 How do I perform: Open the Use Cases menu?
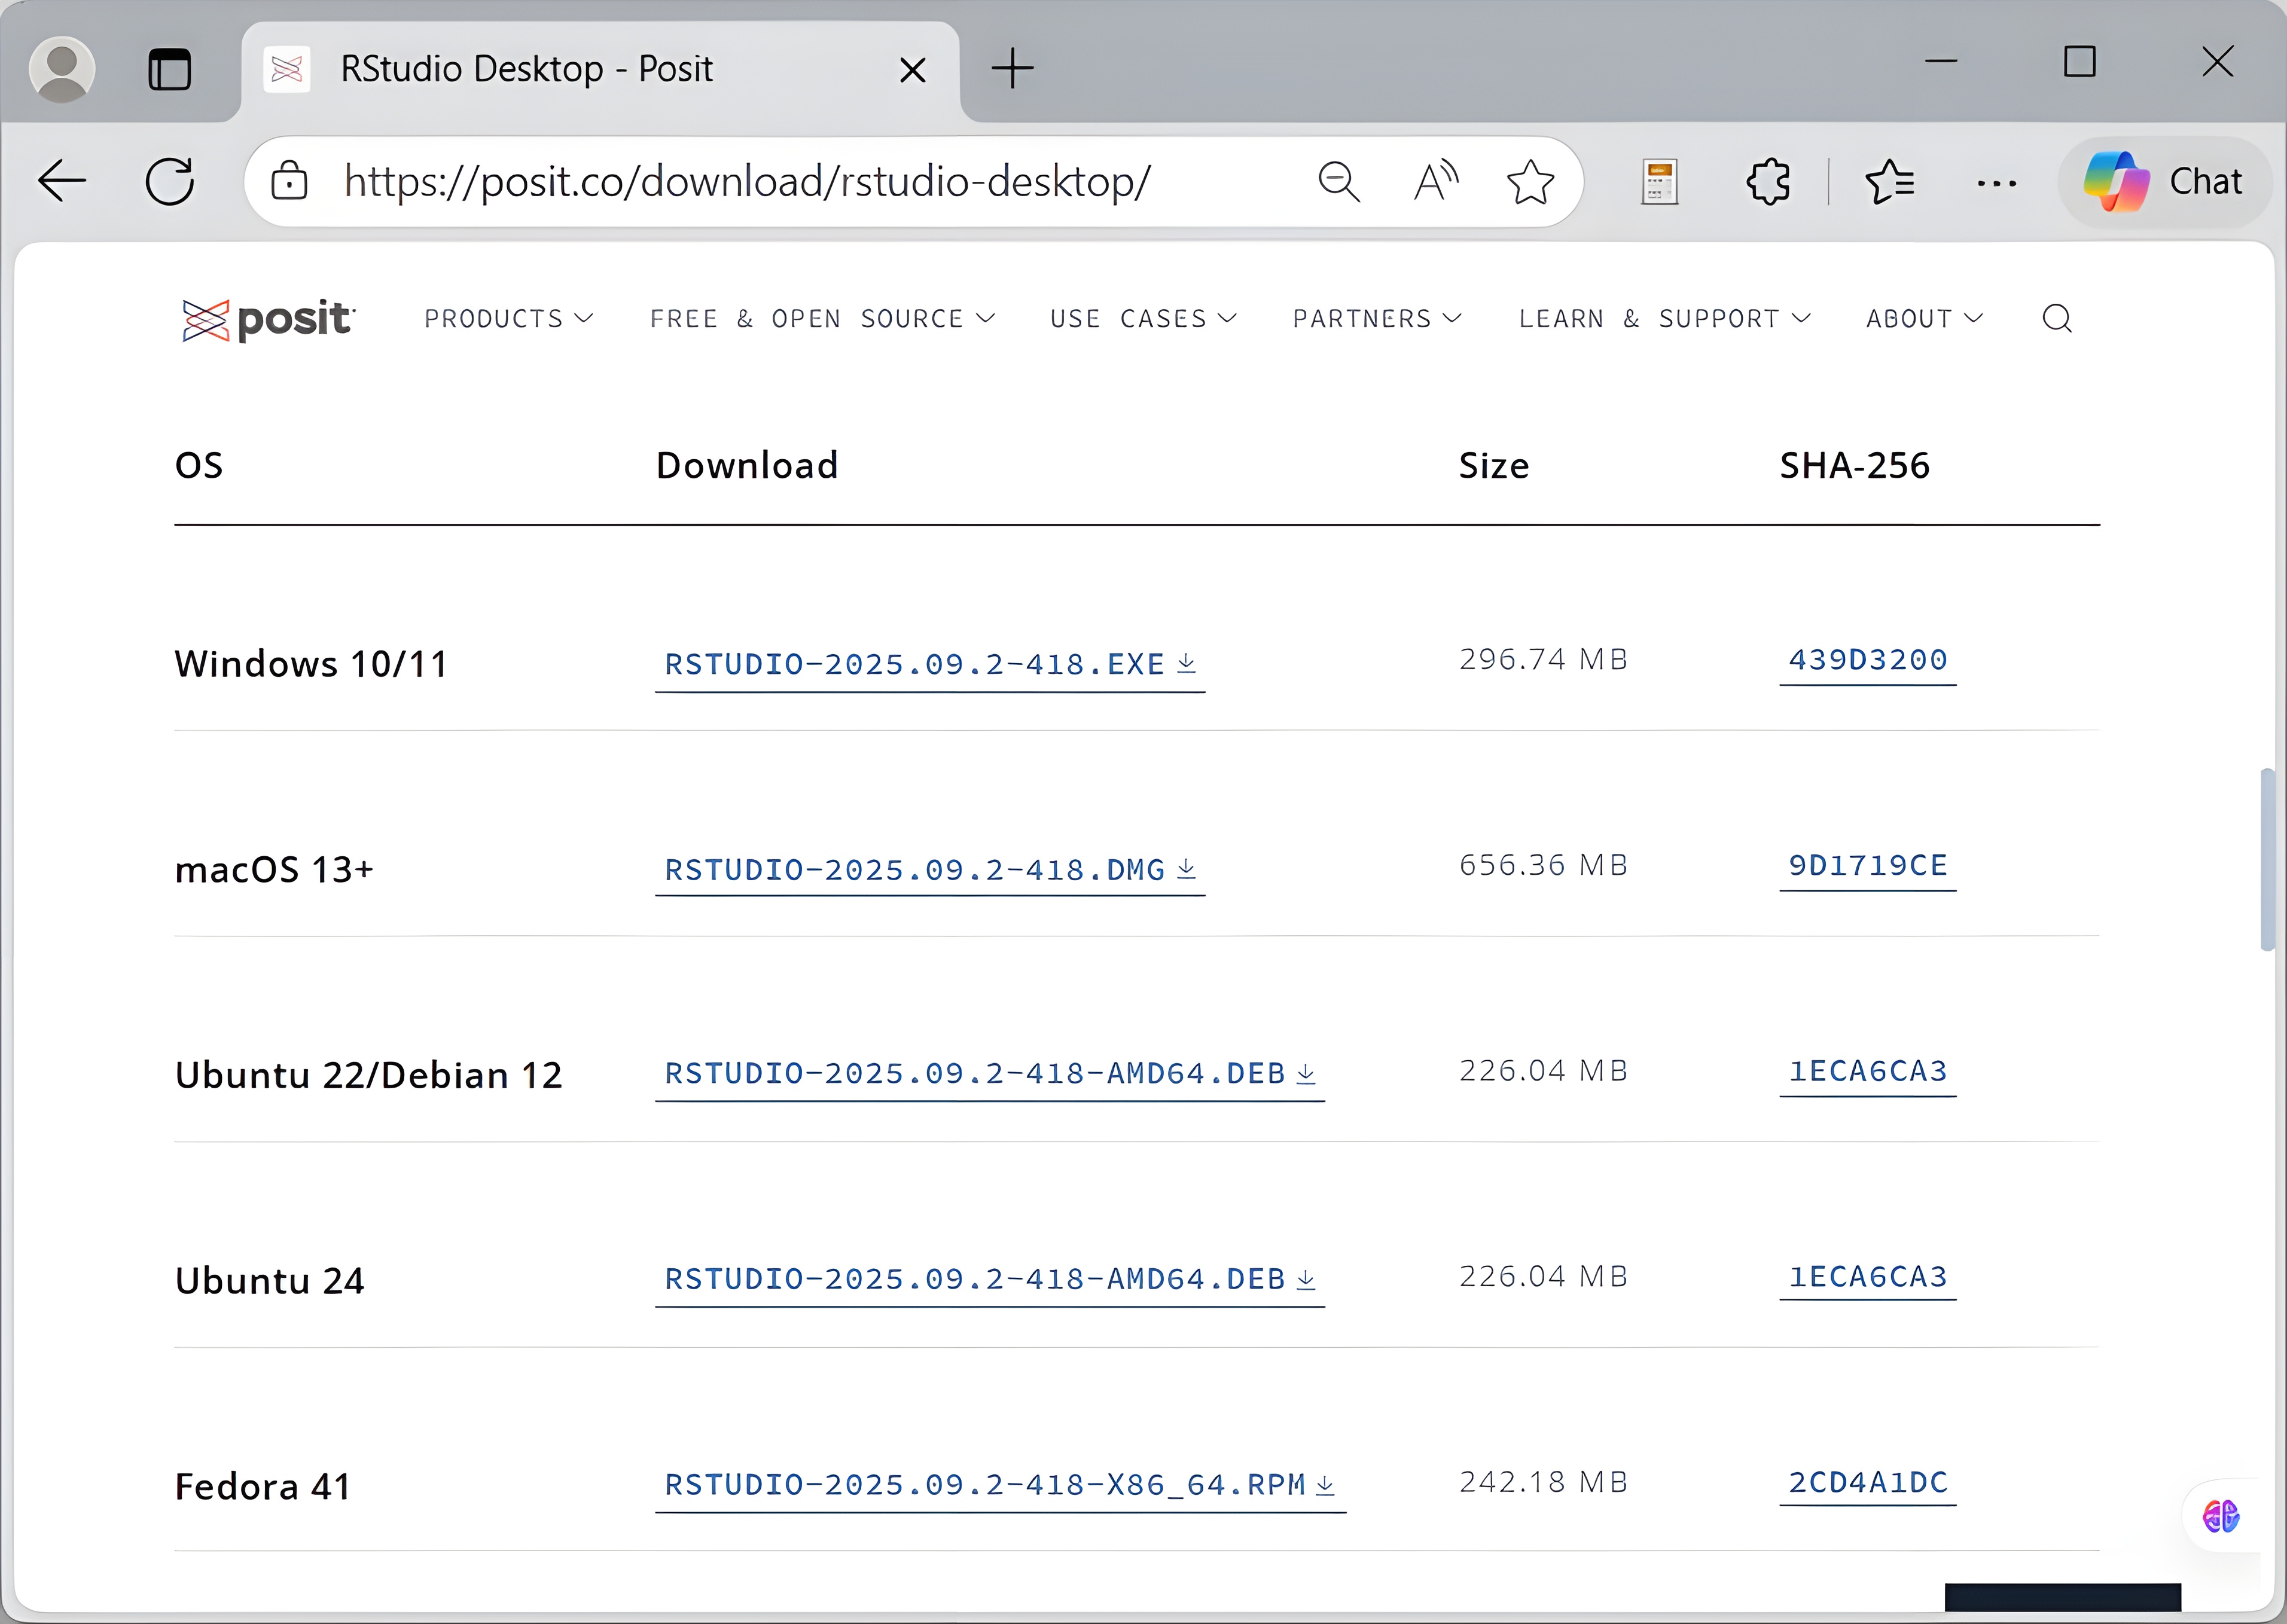(x=1143, y=319)
